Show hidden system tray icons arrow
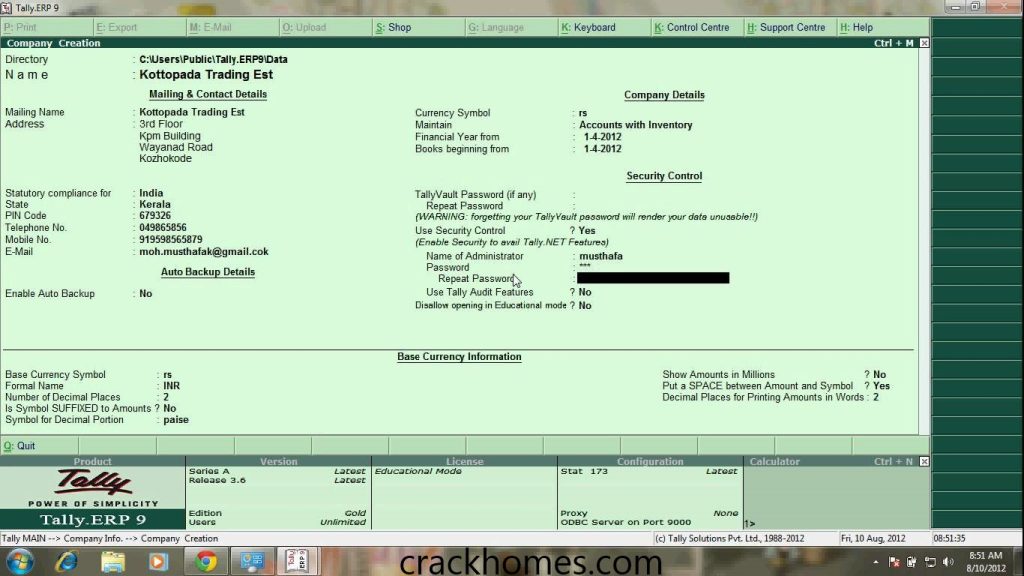Screen dimensions: 1024x576 click(875, 562)
